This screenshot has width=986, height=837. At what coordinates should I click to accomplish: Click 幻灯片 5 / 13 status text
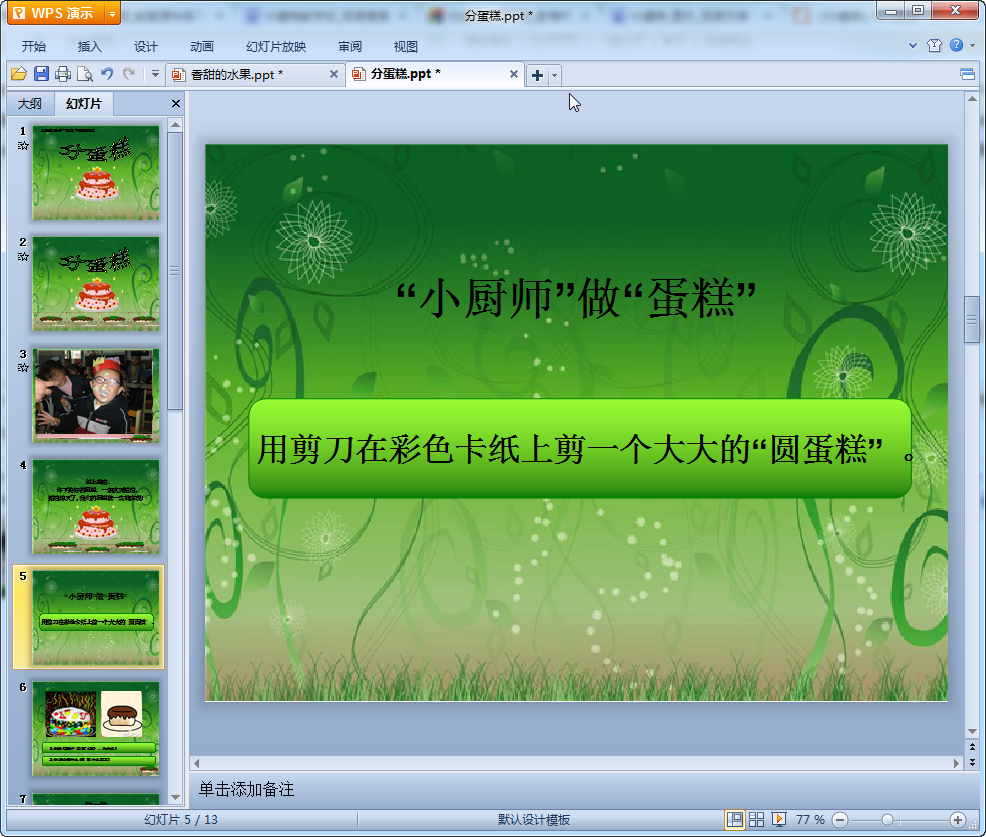pyautogui.click(x=181, y=819)
